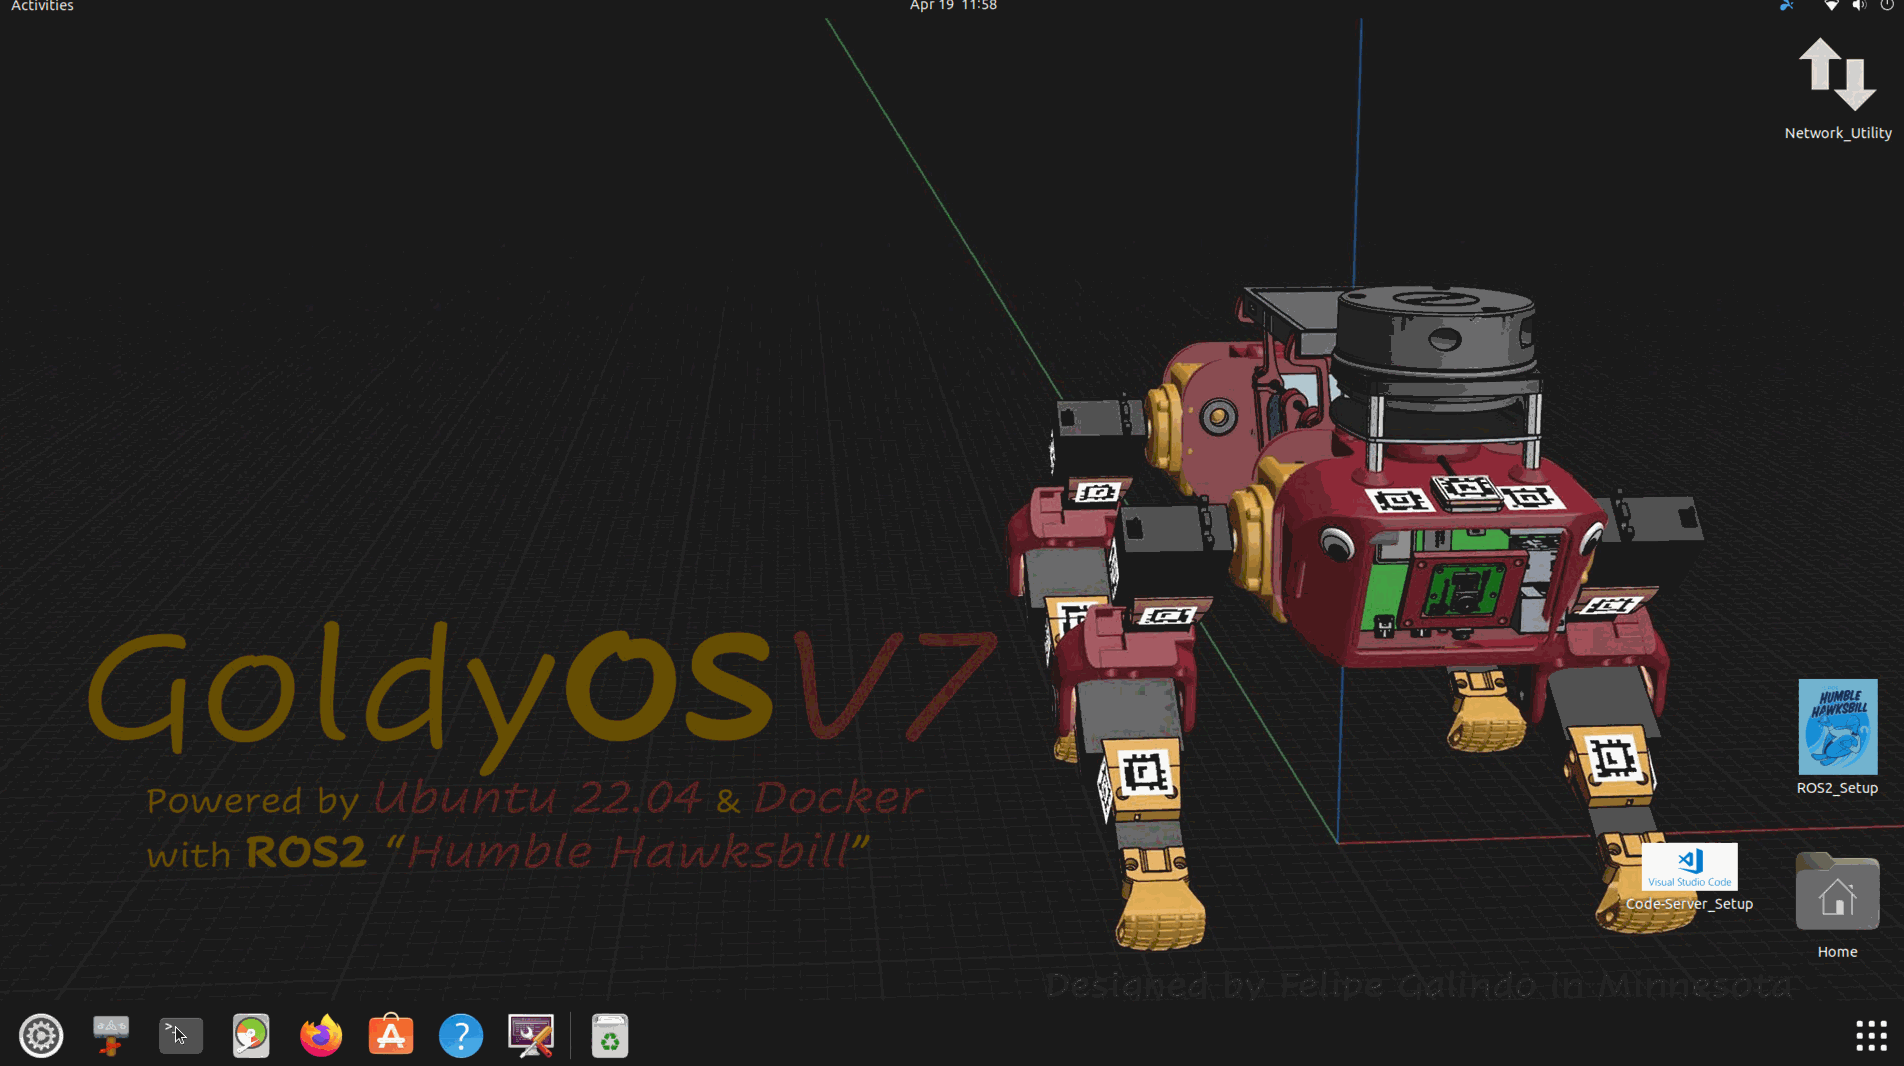Open the Trash in the dock
Image resolution: width=1904 pixels, height=1066 pixels.
(609, 1035)
